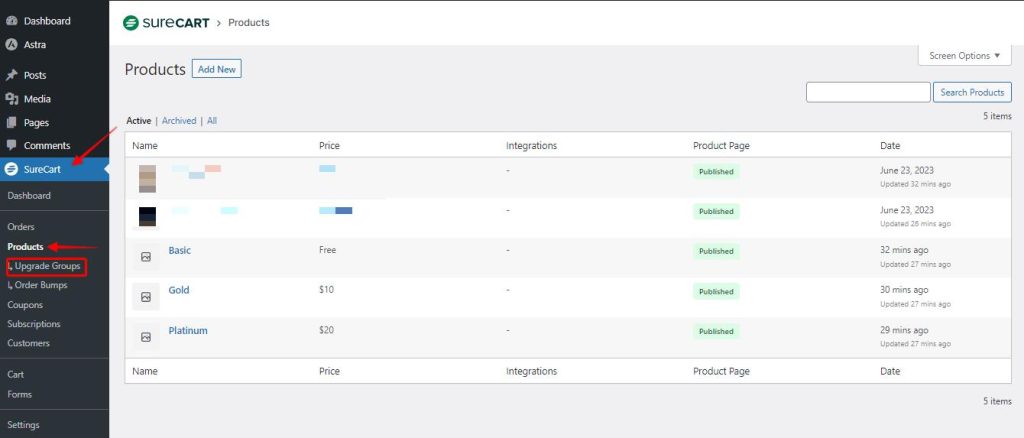The image size is (1024, 438).
Task: Click the Add New product button
Action: (217, 69)
